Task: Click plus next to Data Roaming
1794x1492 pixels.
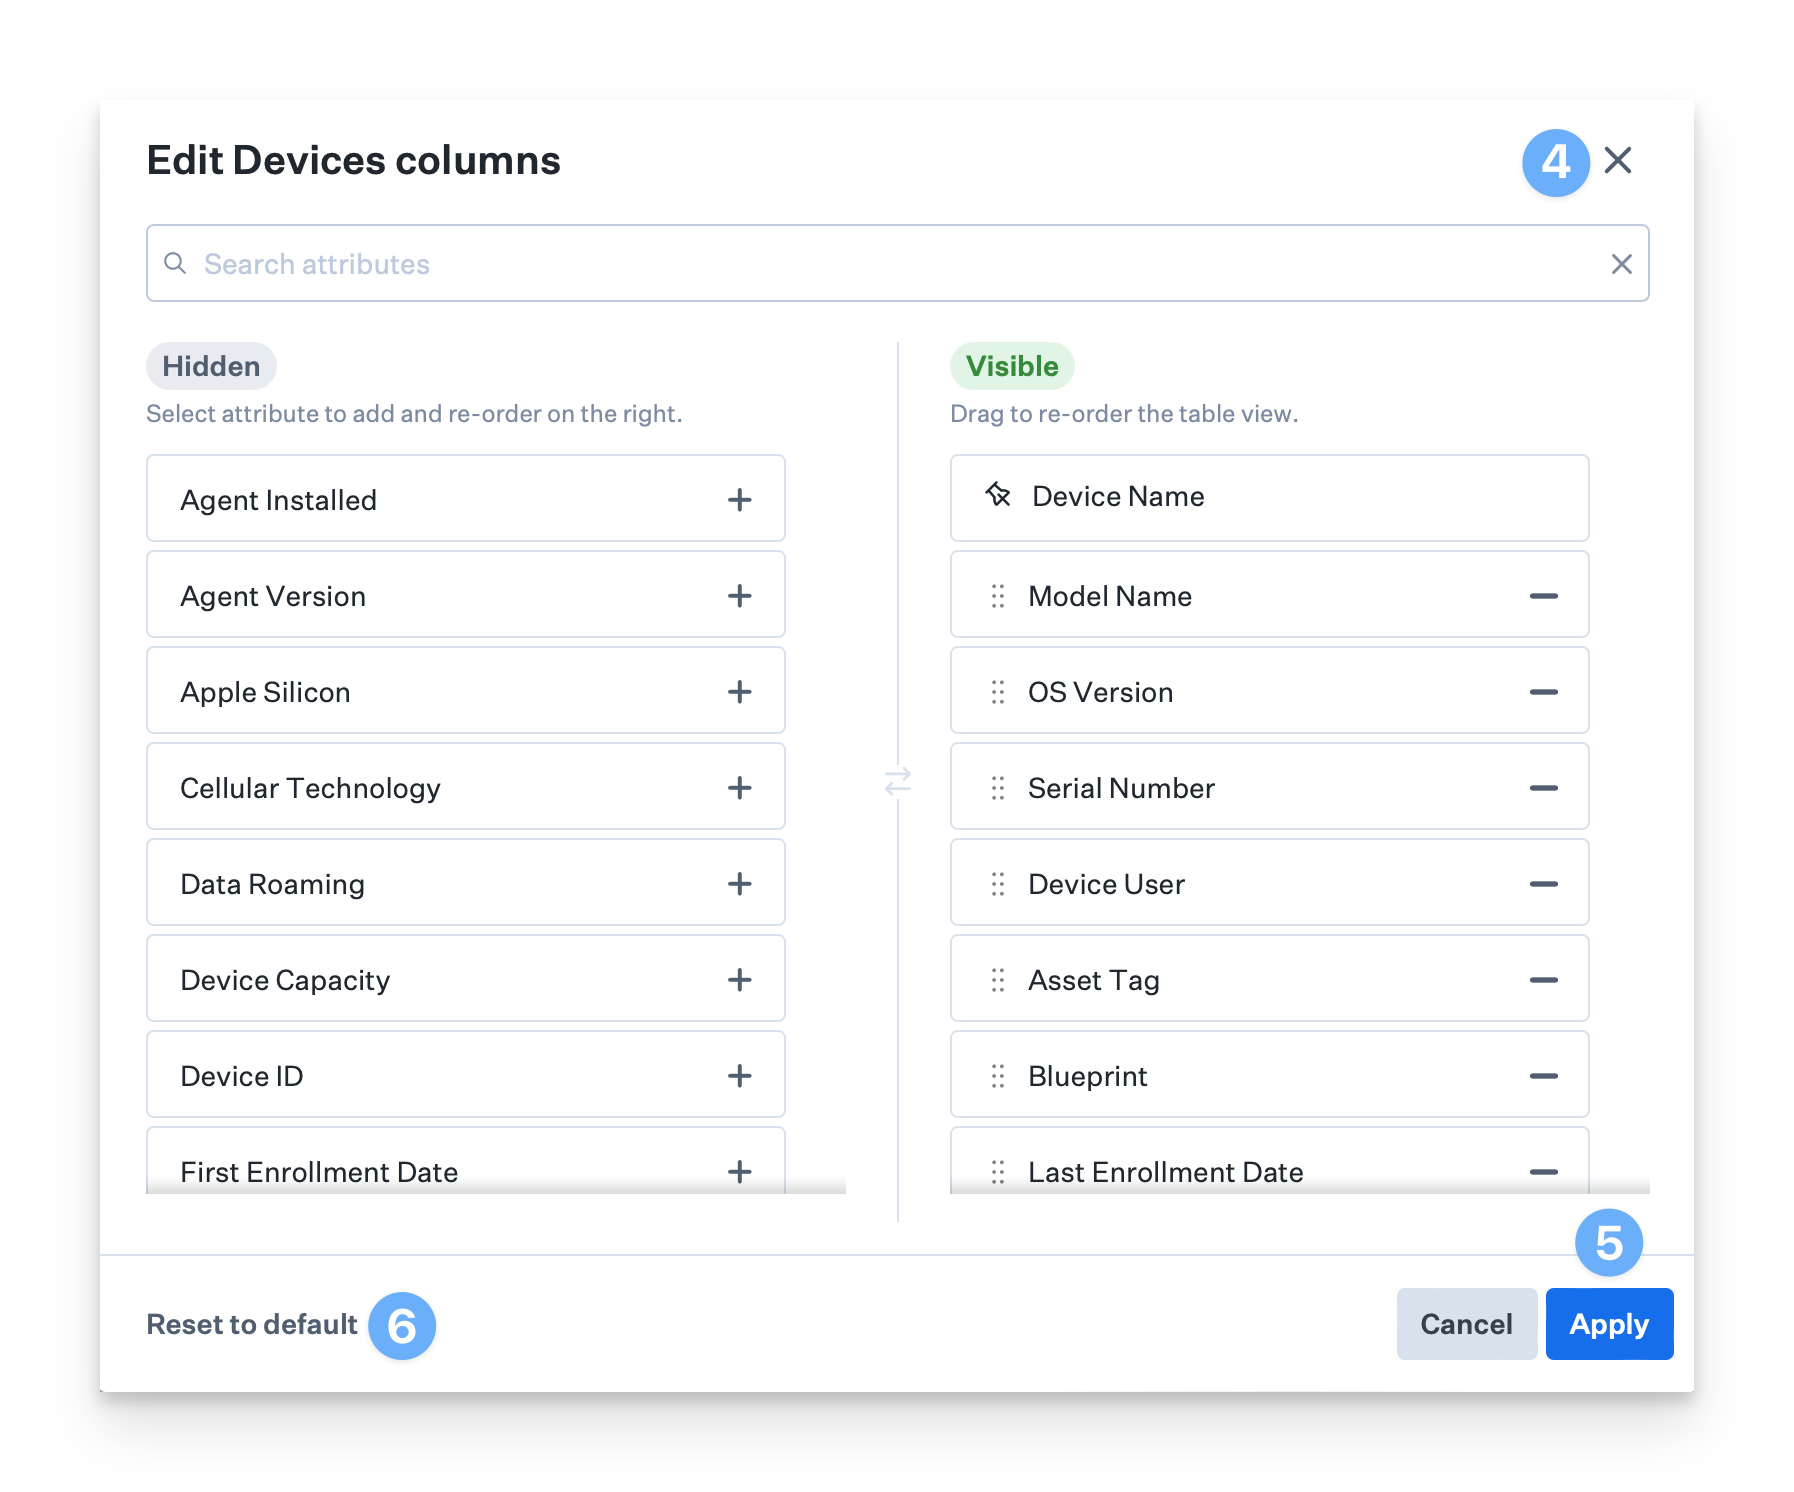Action: tap(739, 883)
